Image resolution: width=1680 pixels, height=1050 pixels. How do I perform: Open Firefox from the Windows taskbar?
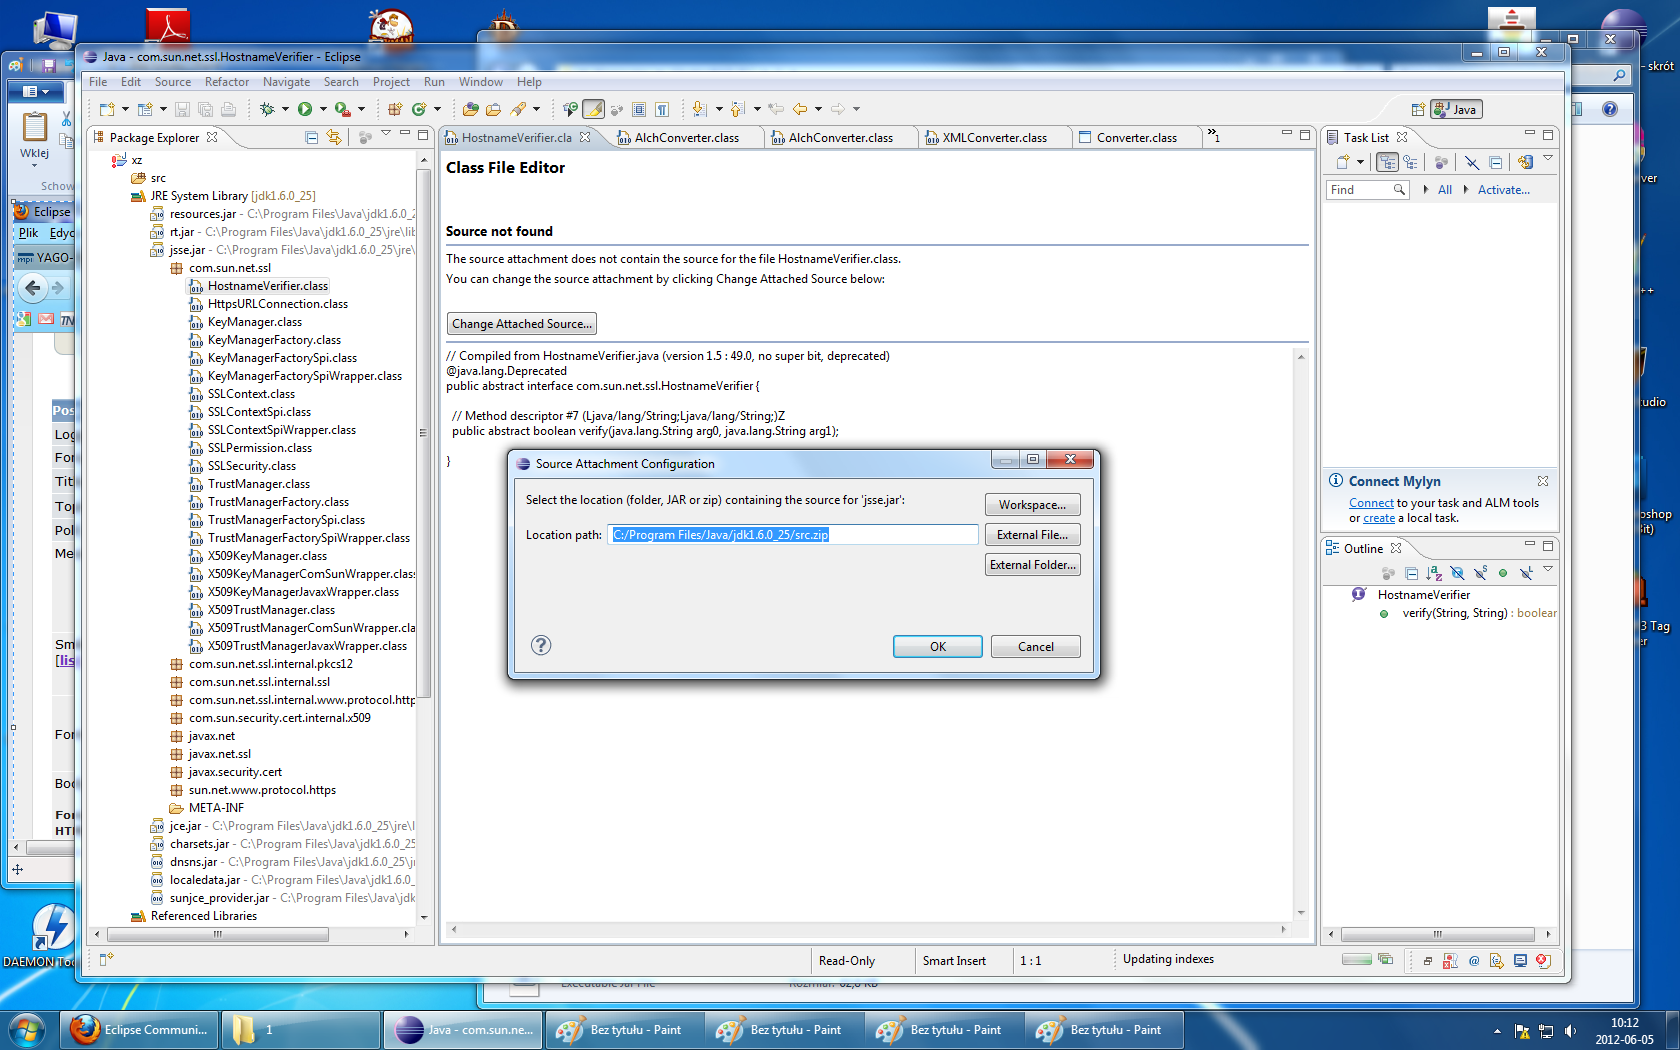point(140,1030)
